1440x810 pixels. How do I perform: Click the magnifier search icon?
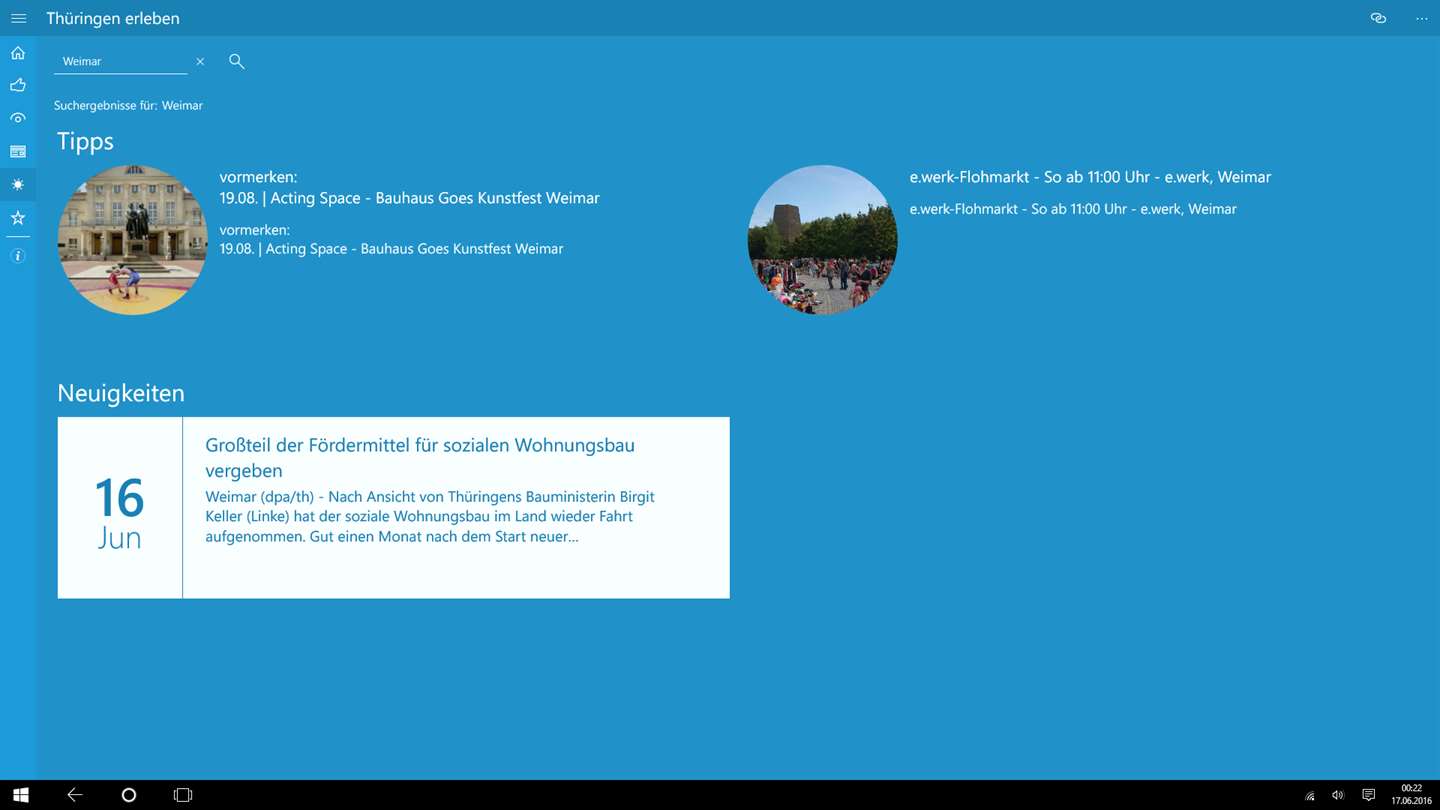tap(237, 61)
